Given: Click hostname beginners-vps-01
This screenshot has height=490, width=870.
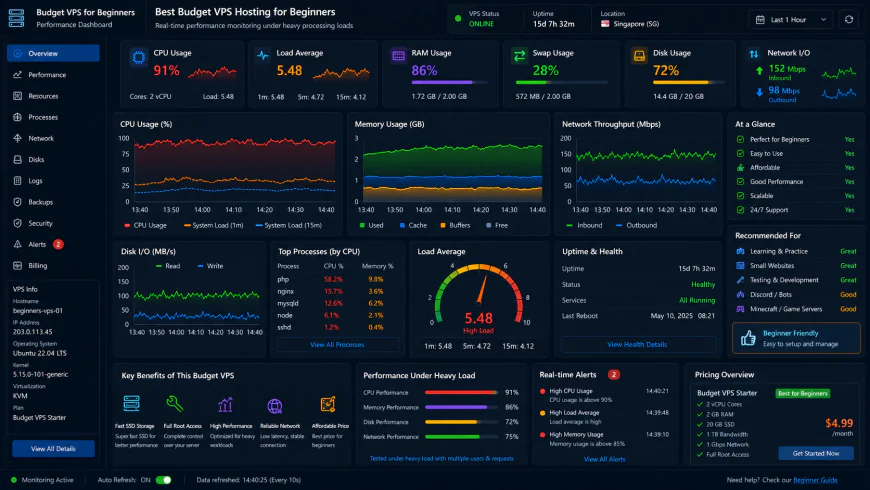Looking at the screenshot, I should point(38,311).
